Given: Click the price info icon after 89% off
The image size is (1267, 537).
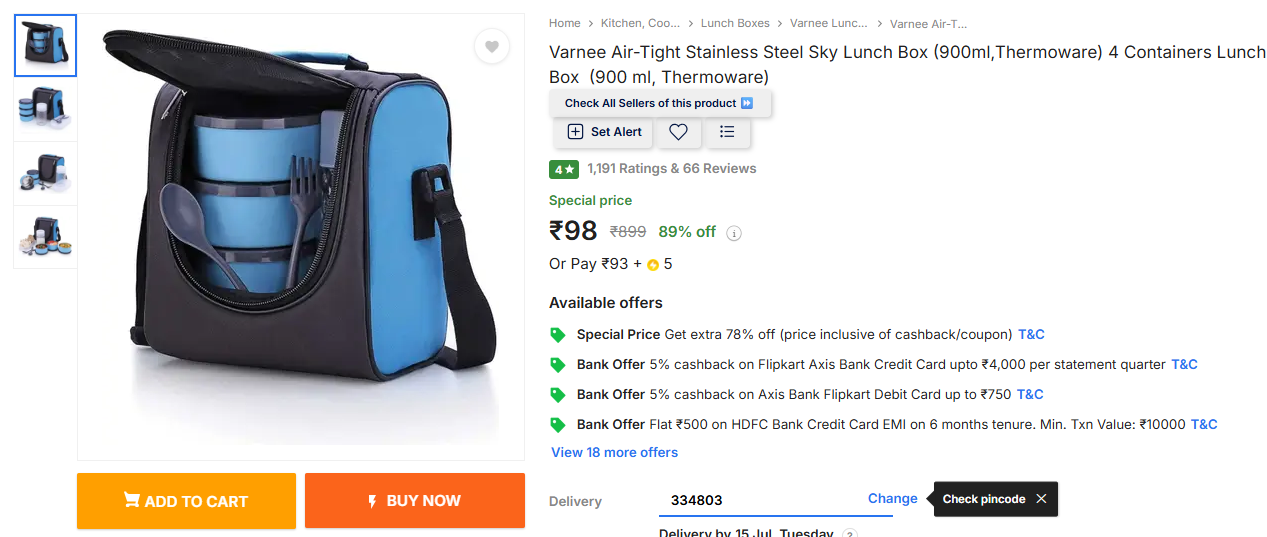Looking at the screenshot, I should click(734, 233).
